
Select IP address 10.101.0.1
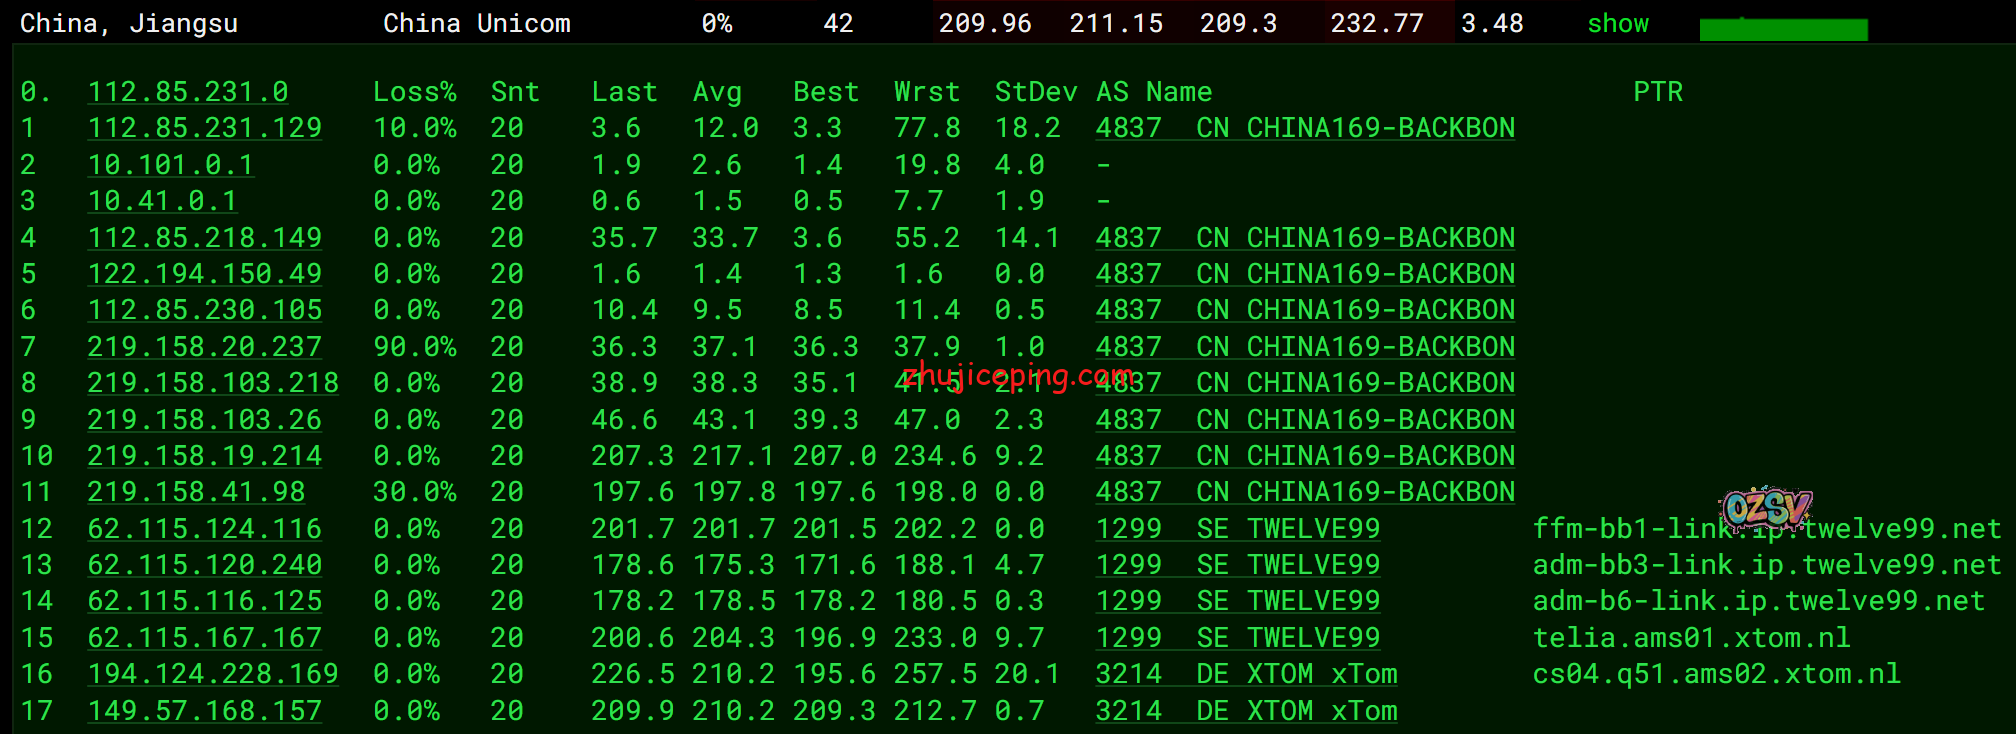point(170,165)
